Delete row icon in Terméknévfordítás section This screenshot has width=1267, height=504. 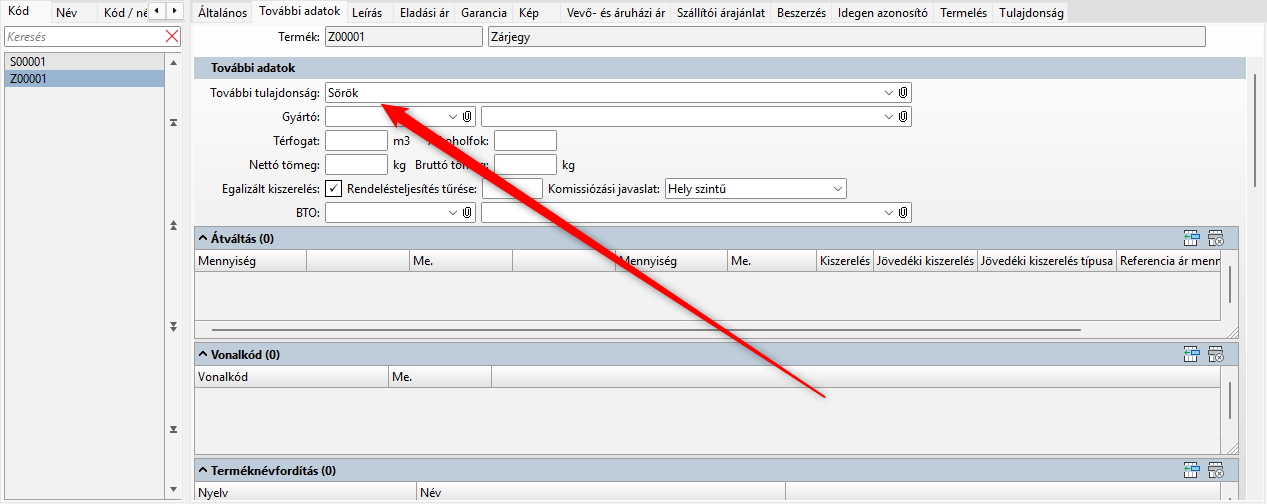tap(1216, 469)
